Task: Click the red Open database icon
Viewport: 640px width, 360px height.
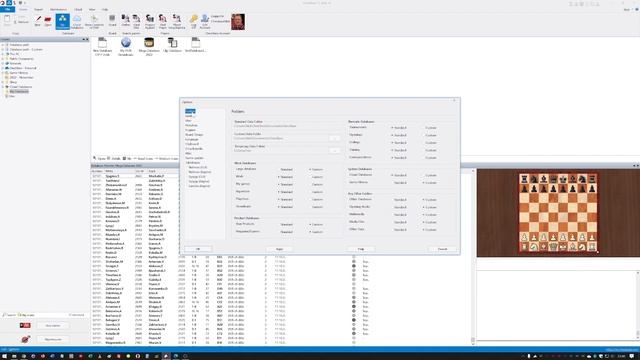Action: point(48,21)
